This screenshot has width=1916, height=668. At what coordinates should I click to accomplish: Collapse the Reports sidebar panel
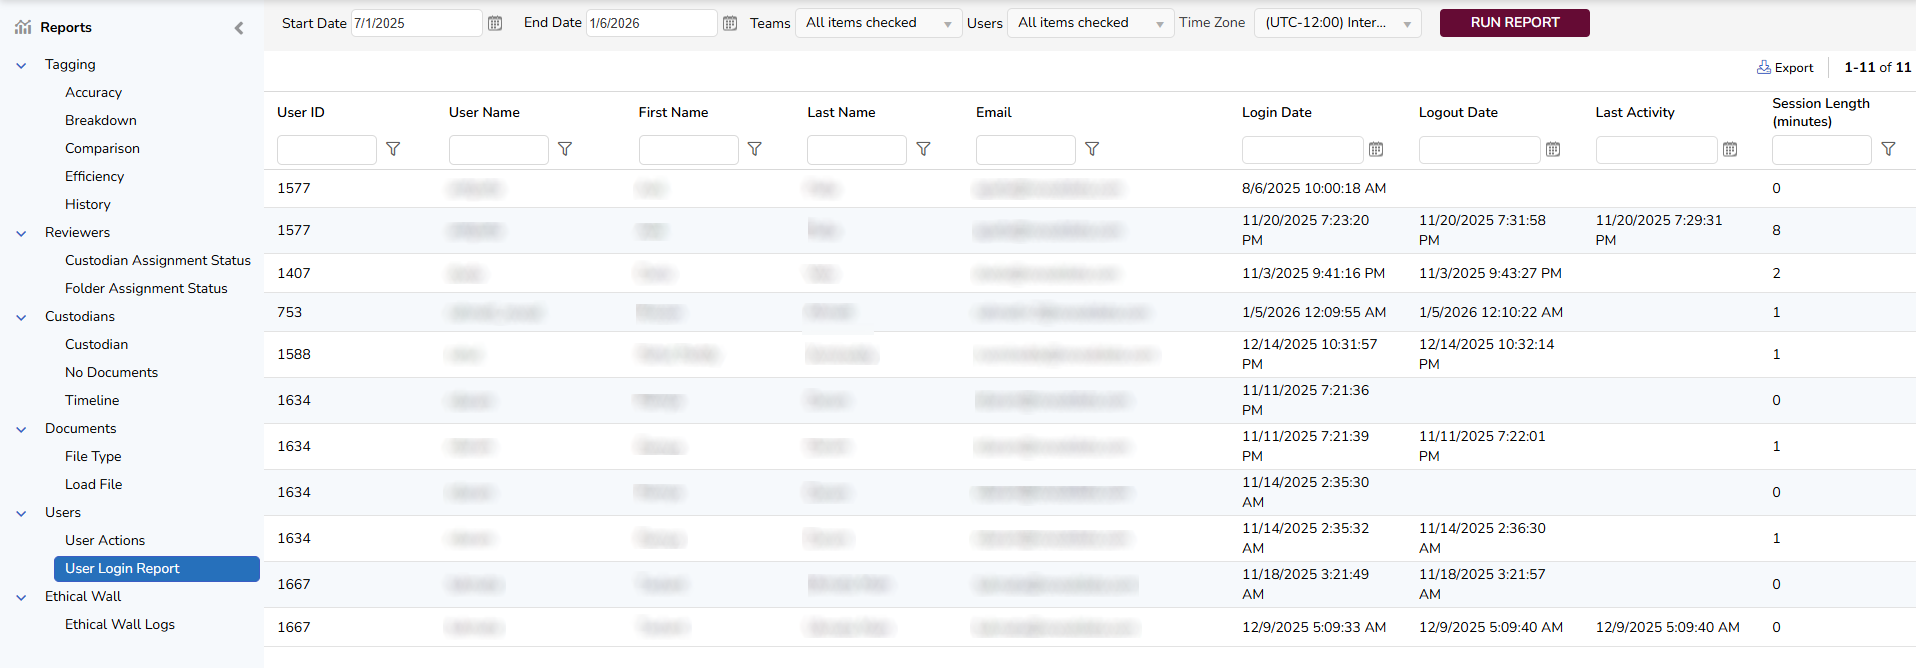point(239,28)
